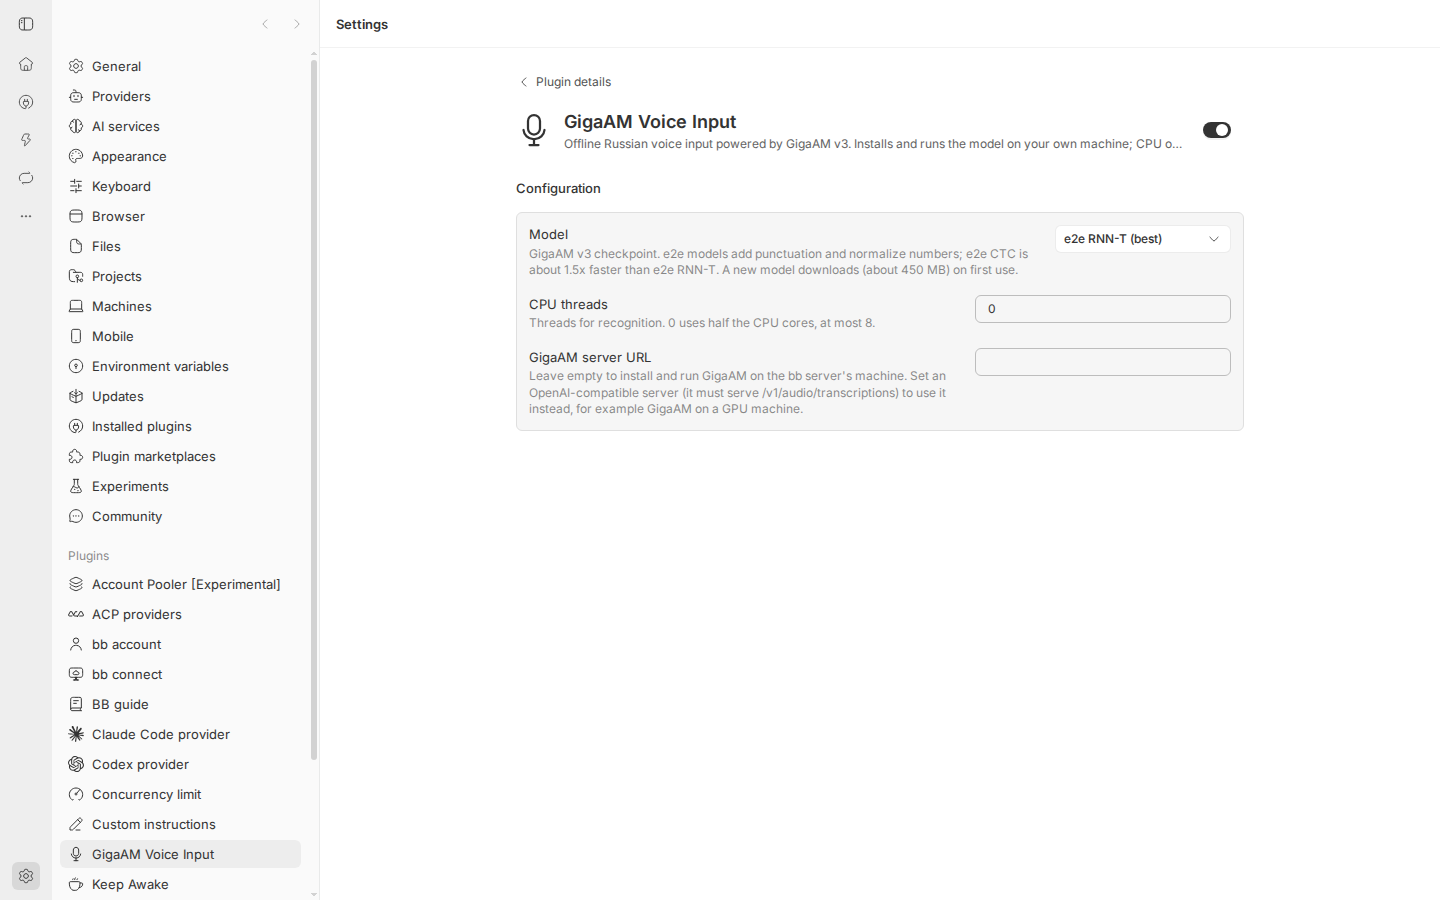Click the Experiments flask icon
The width and height of the screenshot is (1440, 900).
(x=76, y=486)
